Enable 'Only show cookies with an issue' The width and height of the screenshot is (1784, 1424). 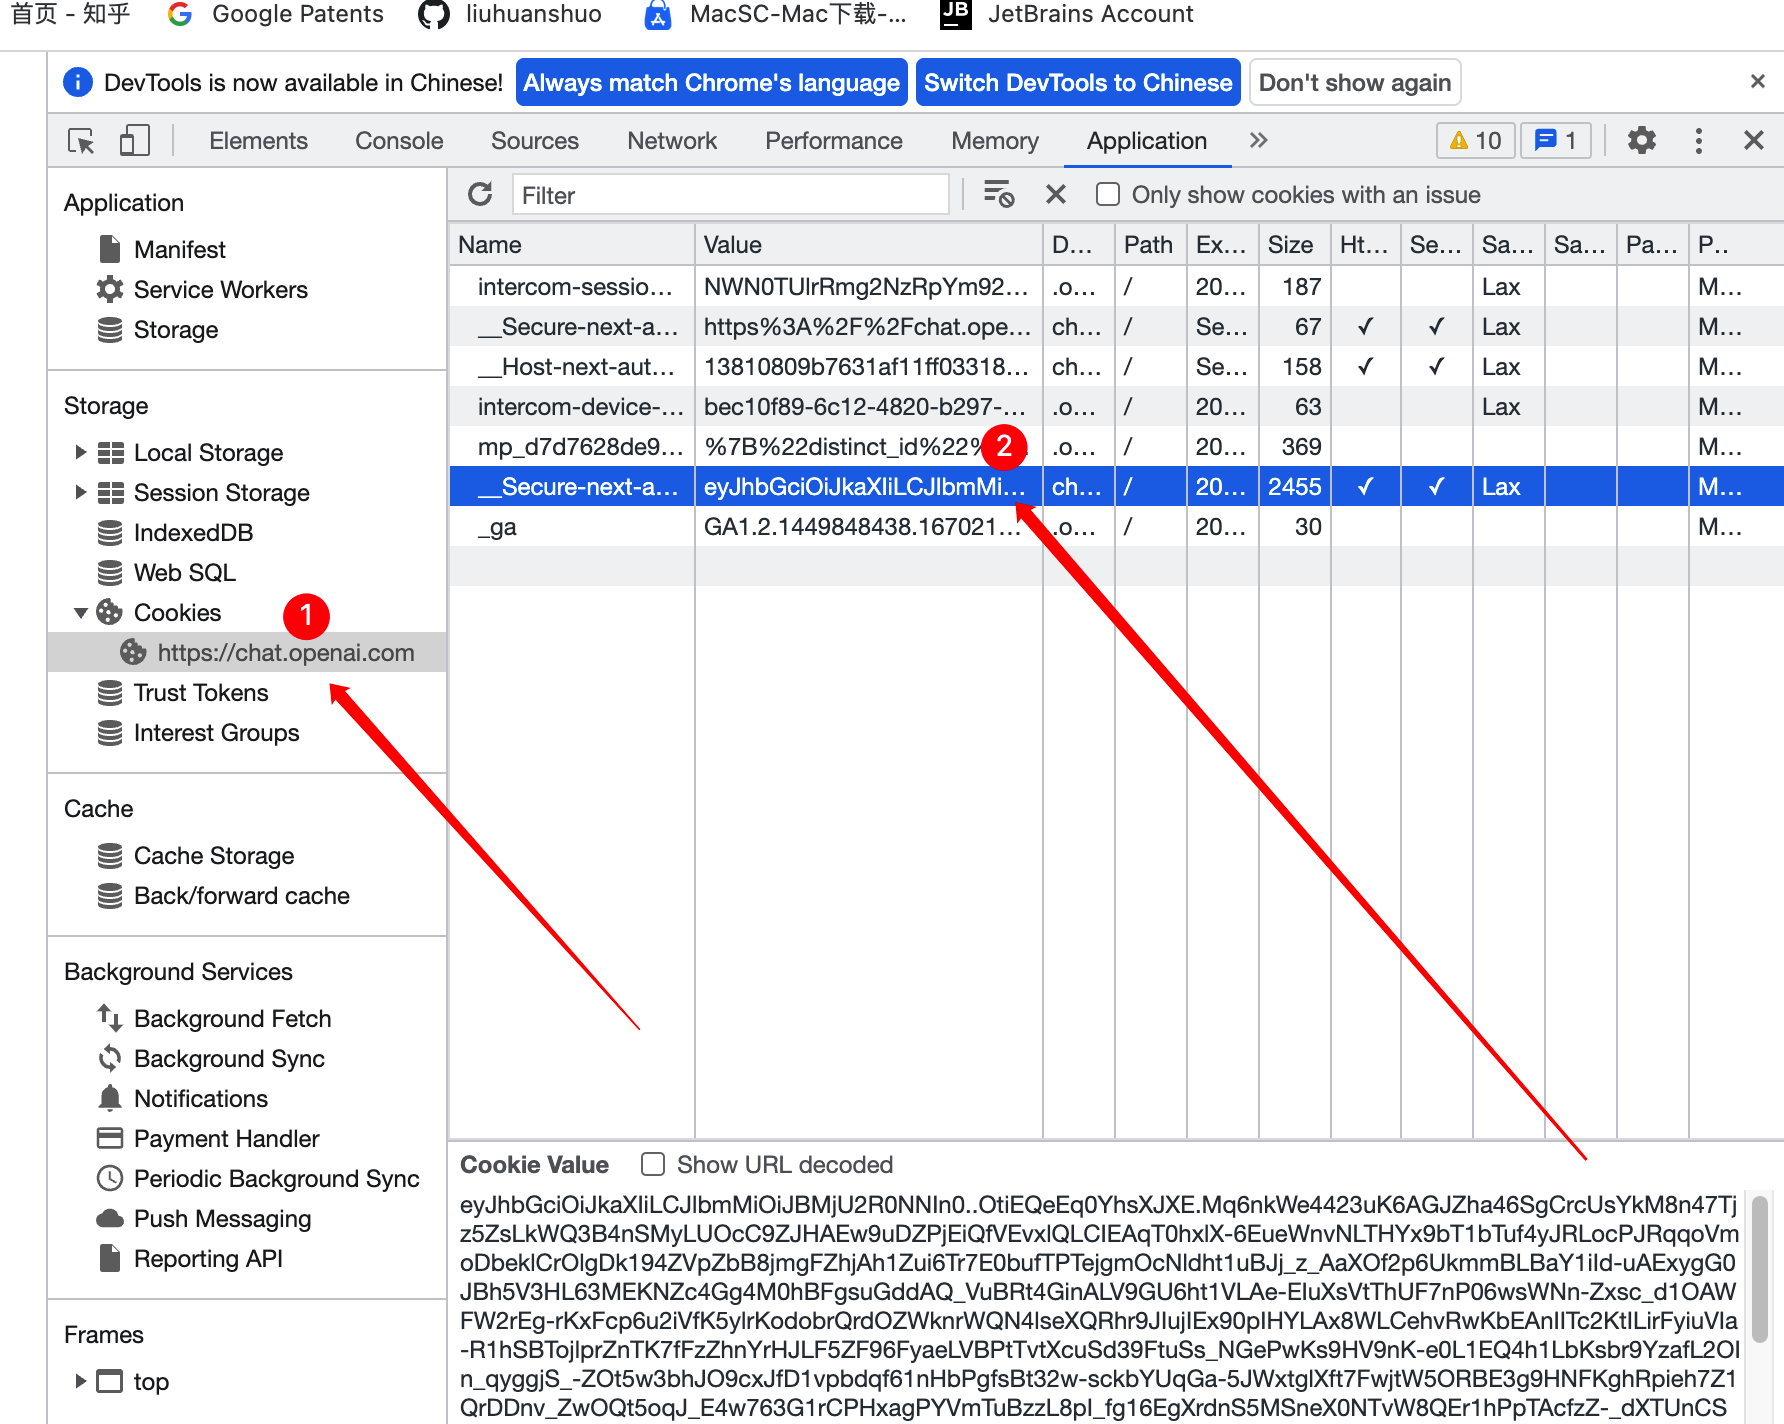tap(1107, 194)
